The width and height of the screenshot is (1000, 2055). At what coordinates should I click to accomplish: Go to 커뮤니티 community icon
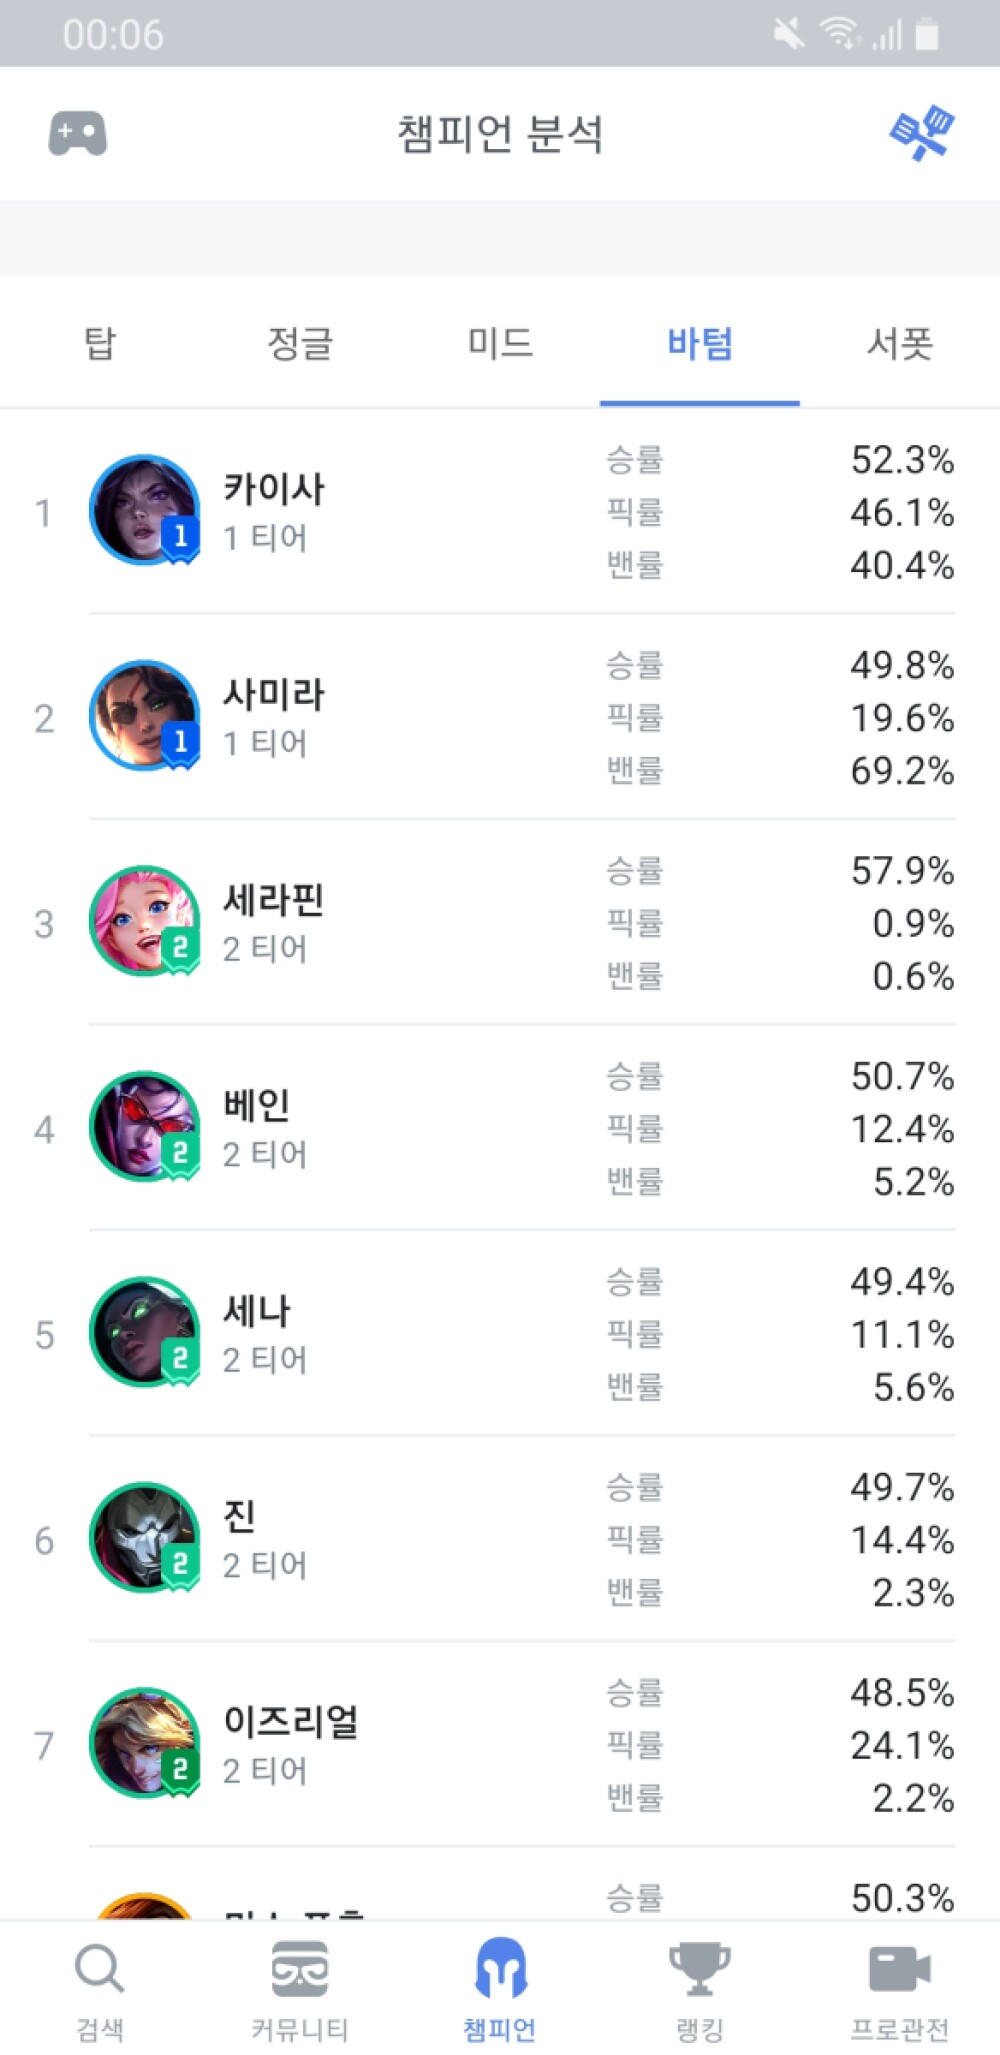[x=300, y=1969]
